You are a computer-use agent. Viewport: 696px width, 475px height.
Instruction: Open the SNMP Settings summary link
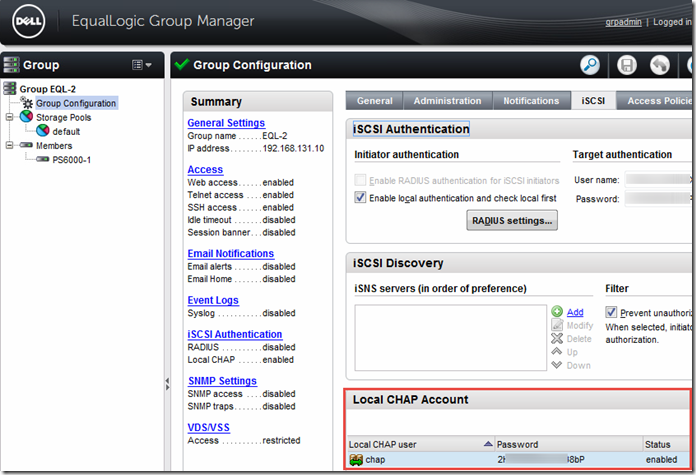222,381
